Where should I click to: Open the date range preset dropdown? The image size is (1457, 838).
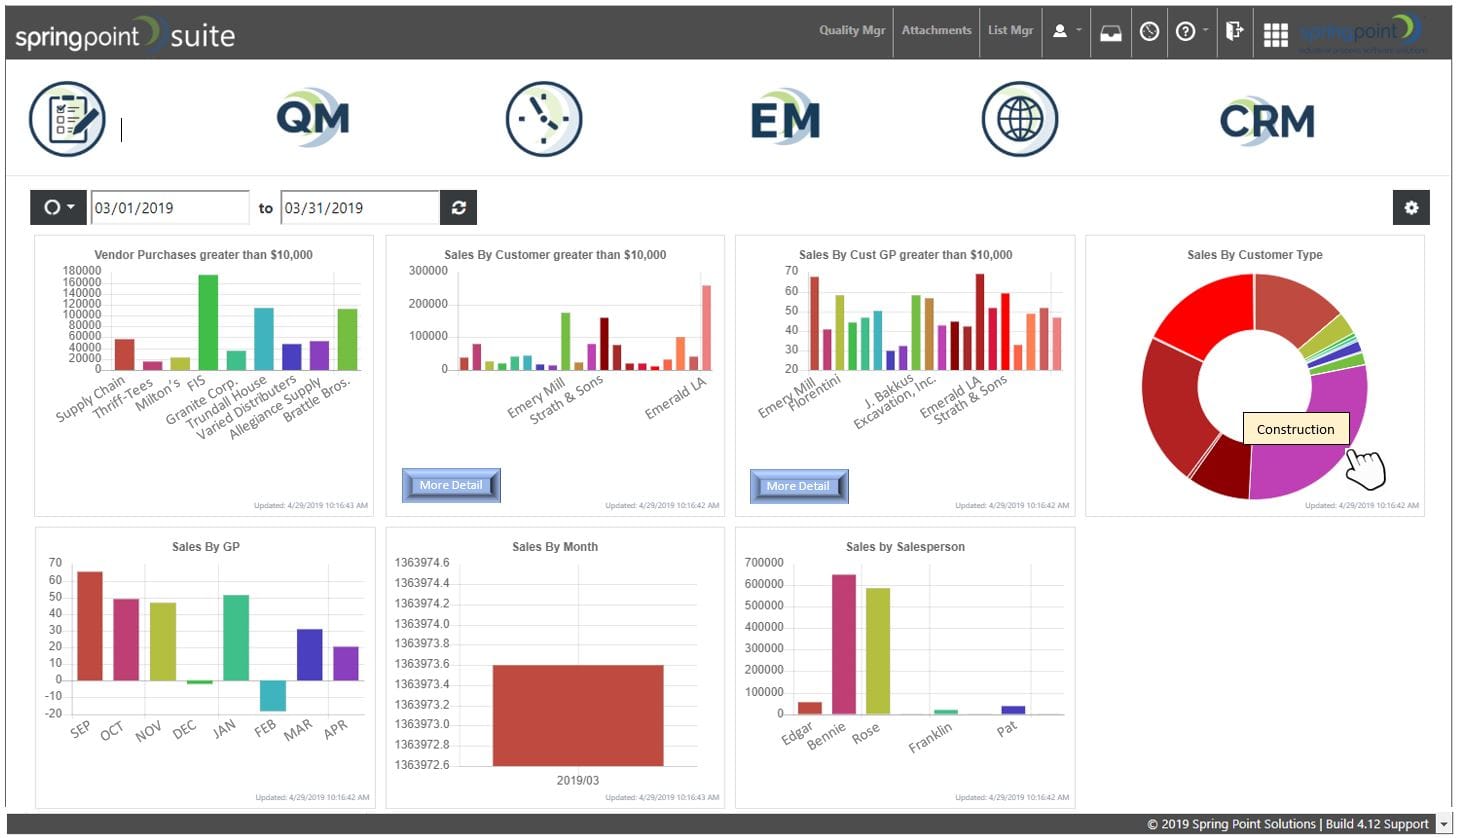pos(57,207)
